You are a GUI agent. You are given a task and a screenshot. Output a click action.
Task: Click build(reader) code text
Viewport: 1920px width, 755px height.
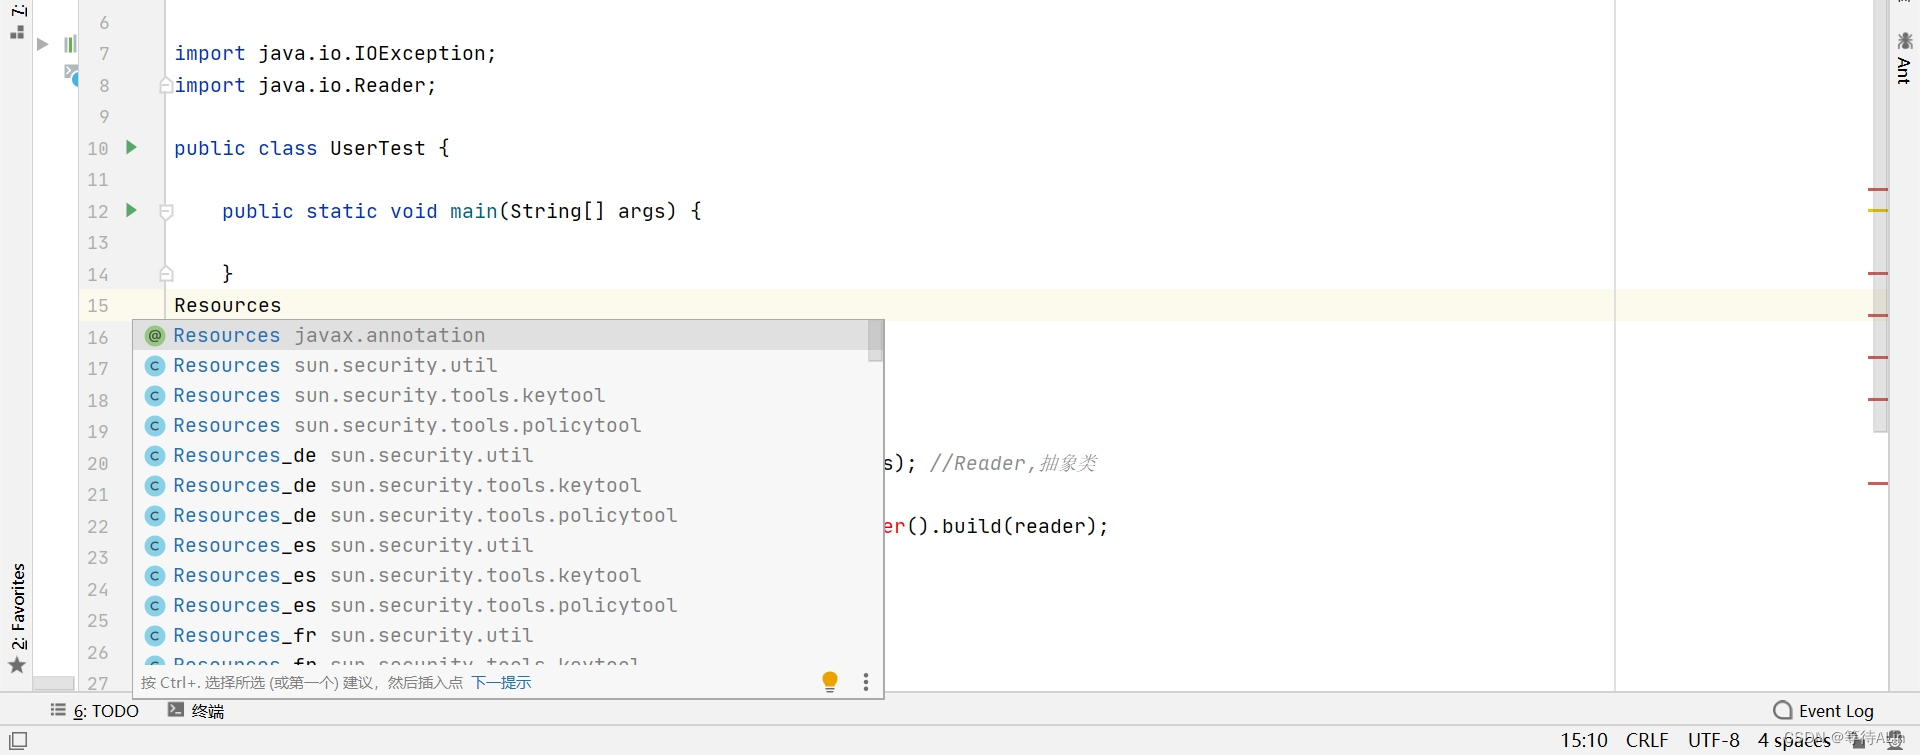pos(1019,526)
